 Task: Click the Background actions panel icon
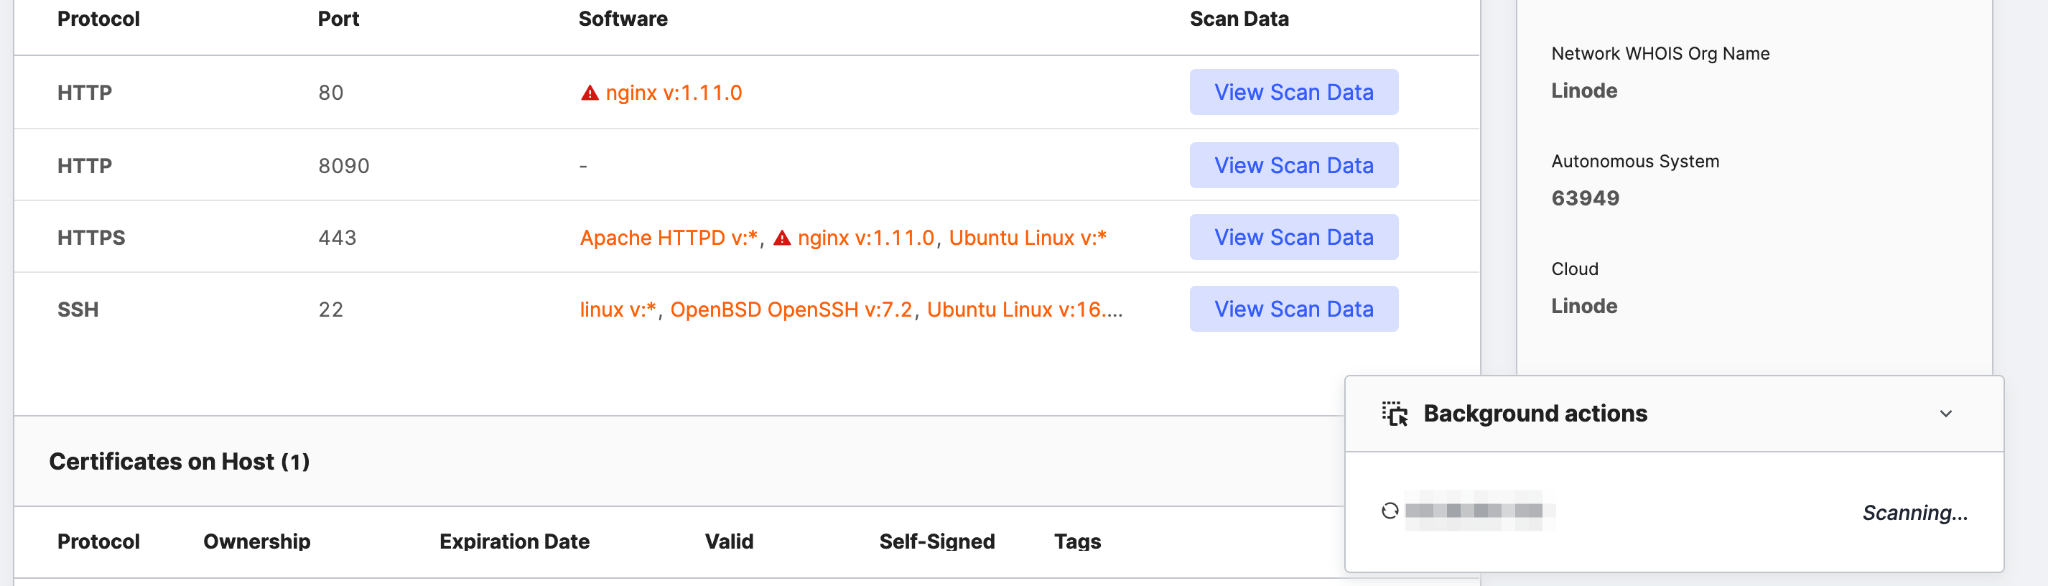click(1395, 414)
